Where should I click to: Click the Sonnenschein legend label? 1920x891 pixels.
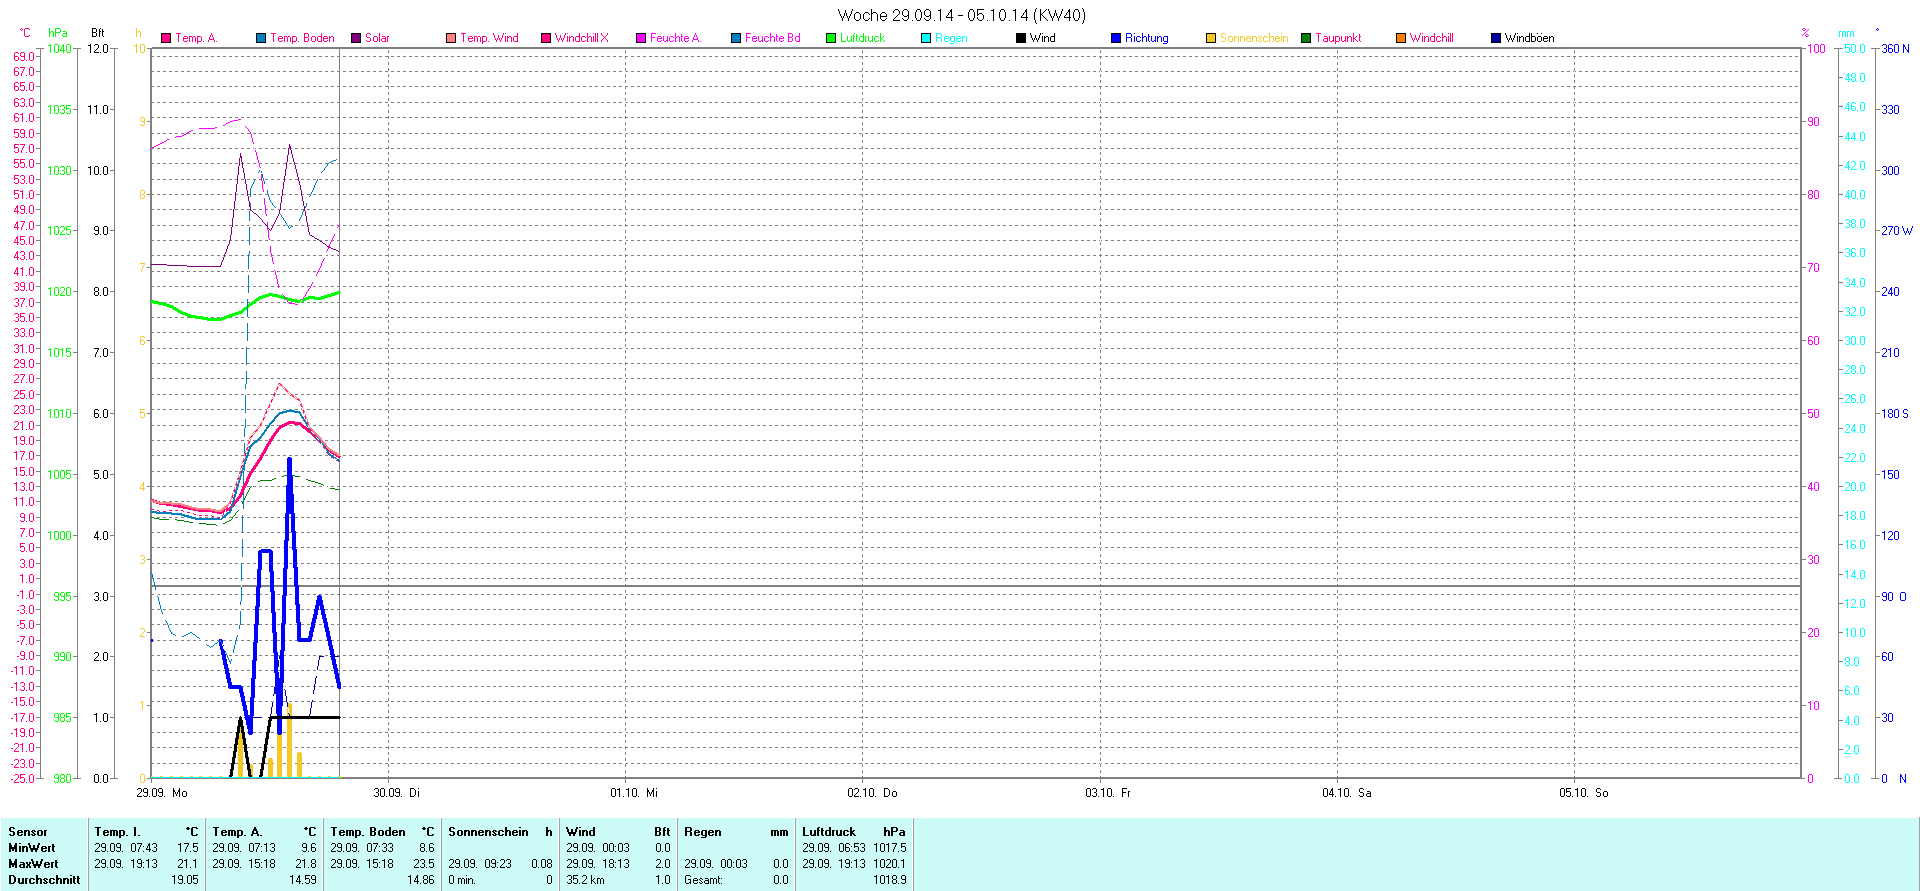tap(1253, 38)
